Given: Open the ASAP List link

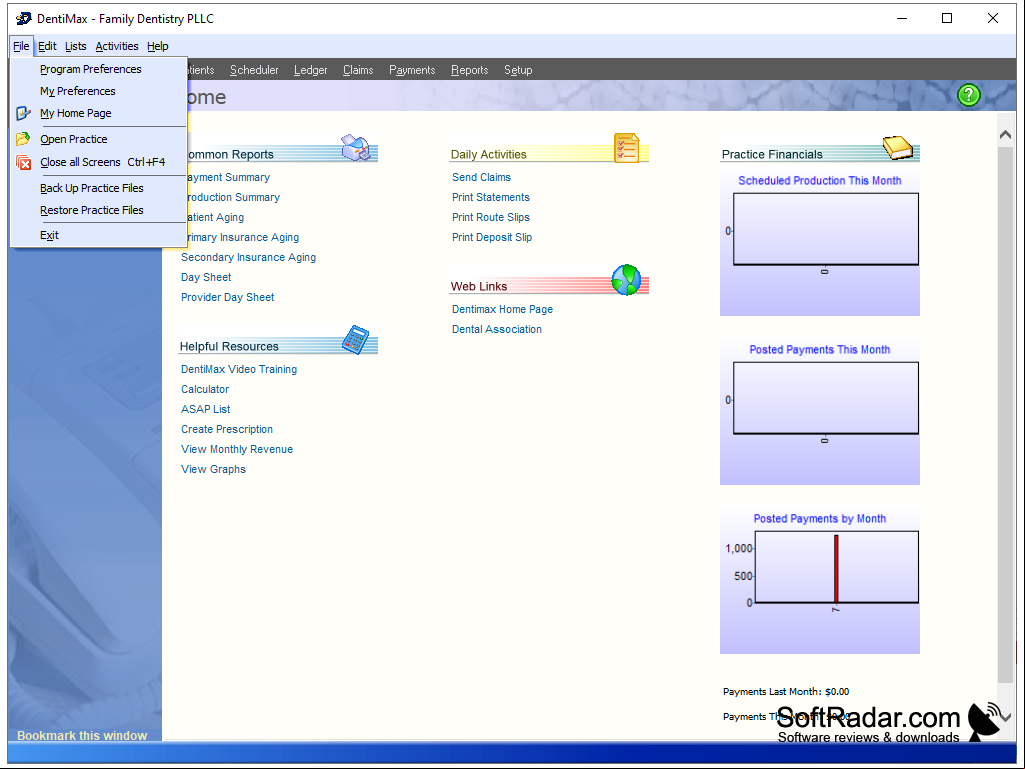Looking at the screenshot, I should 205,409.
